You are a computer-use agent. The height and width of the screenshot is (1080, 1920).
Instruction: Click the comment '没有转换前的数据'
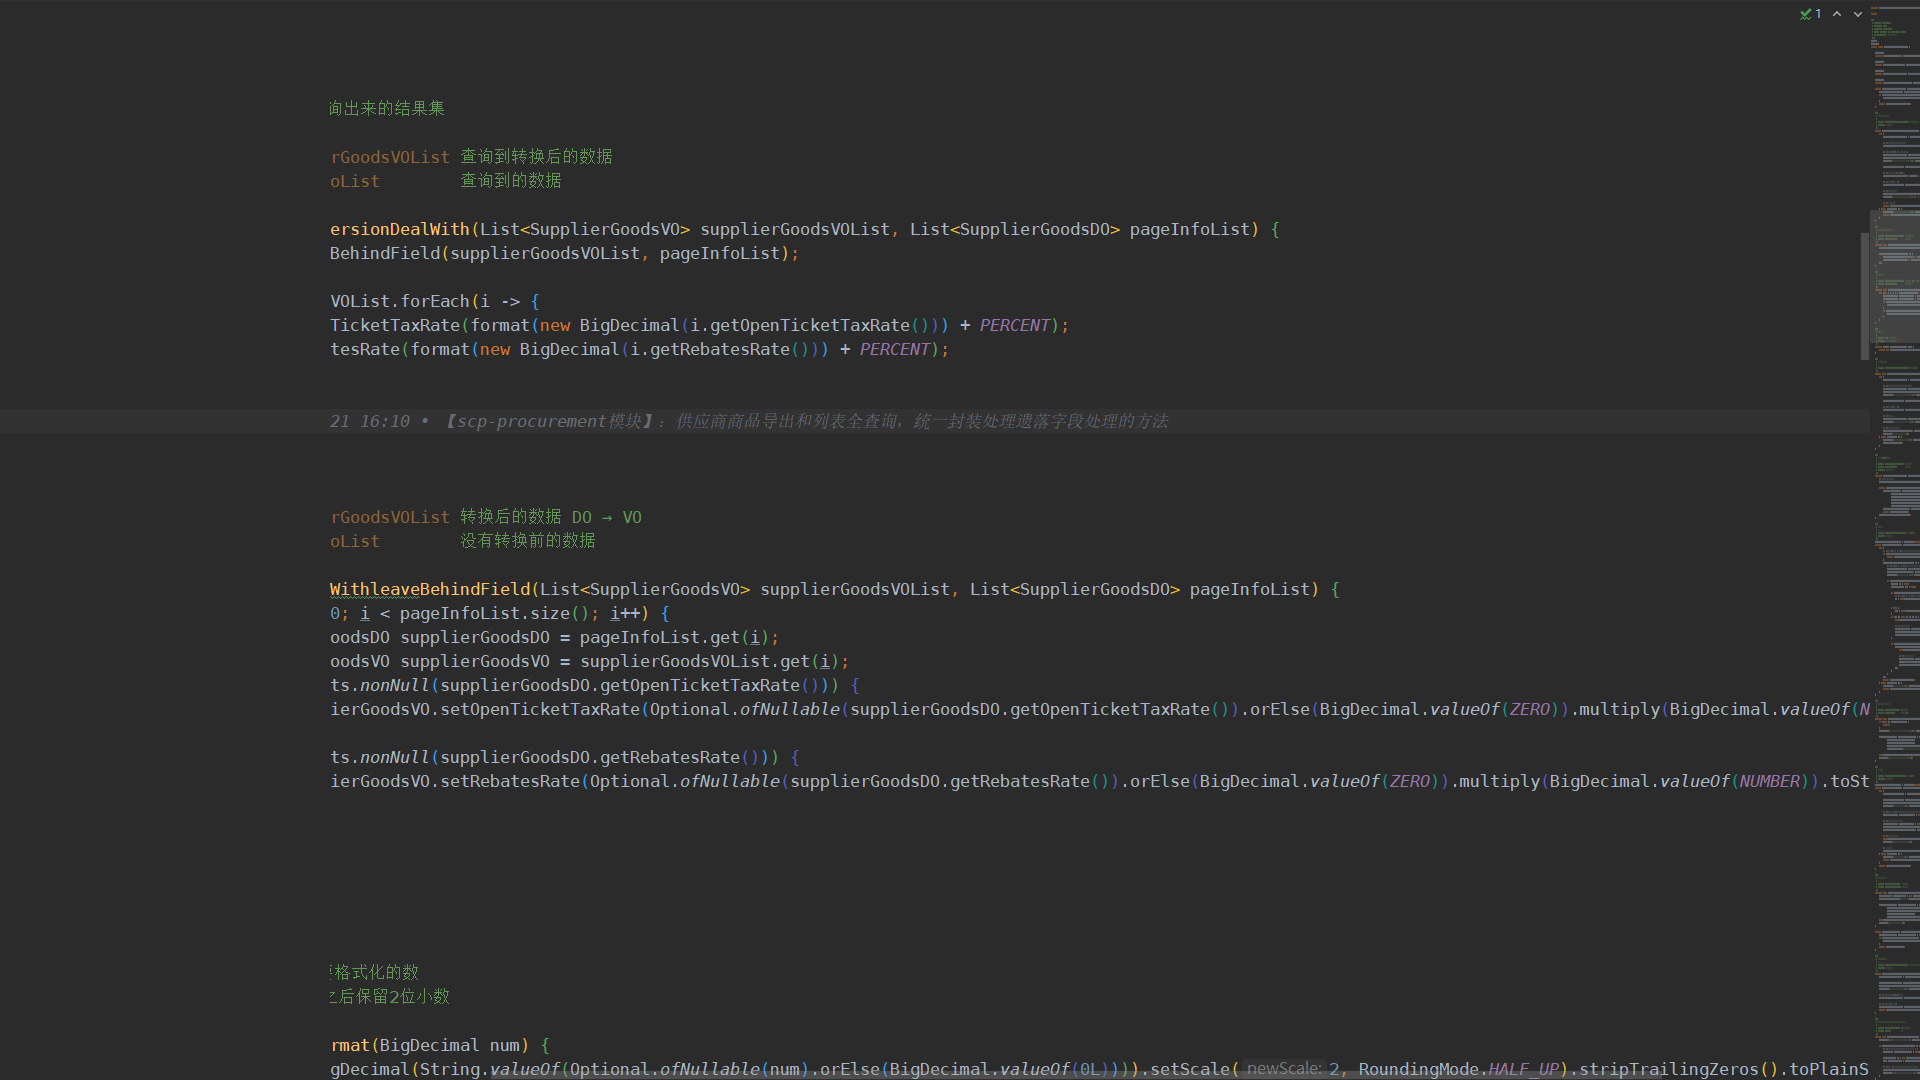point(527,541)
